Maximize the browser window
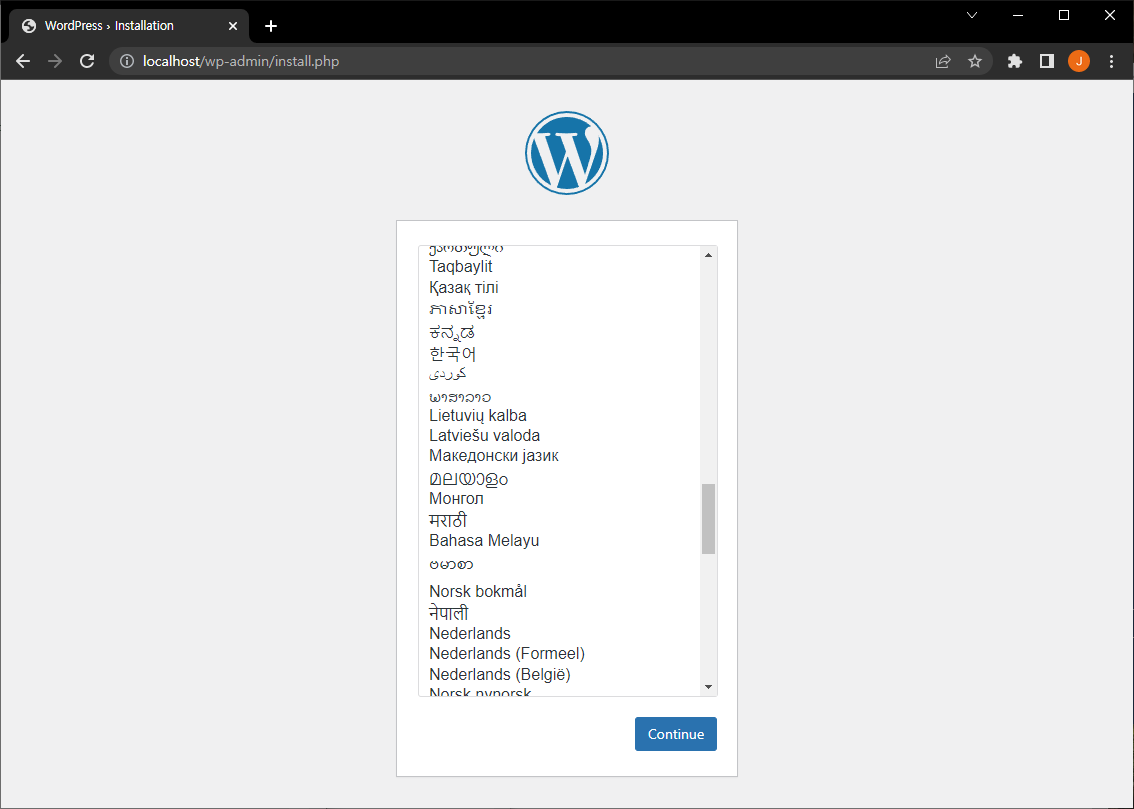This screenshot has width=1134, height=809. click(1064, 15)
